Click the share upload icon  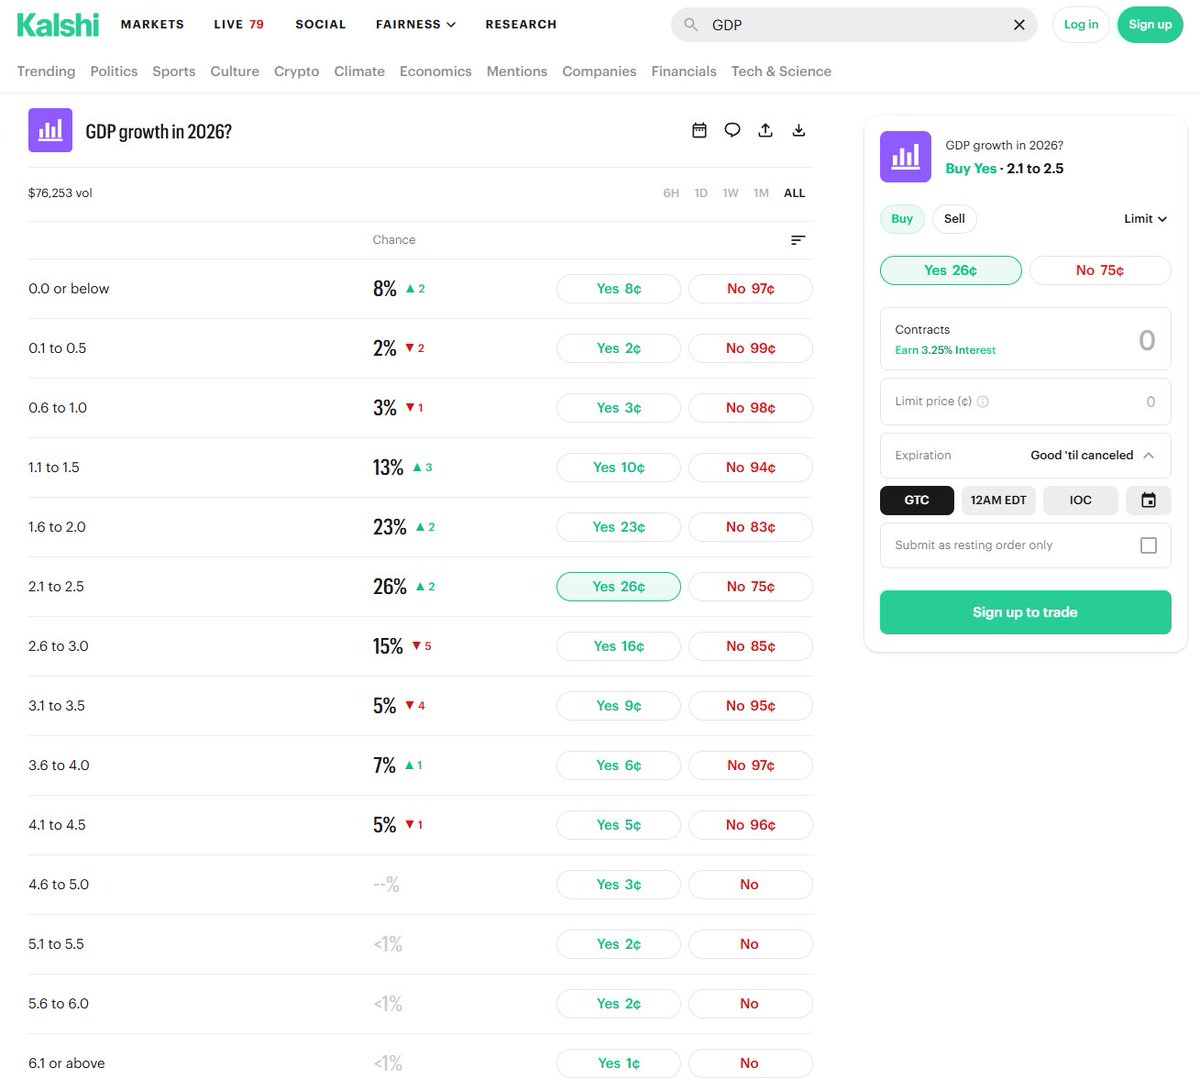[x=765, y=130]
